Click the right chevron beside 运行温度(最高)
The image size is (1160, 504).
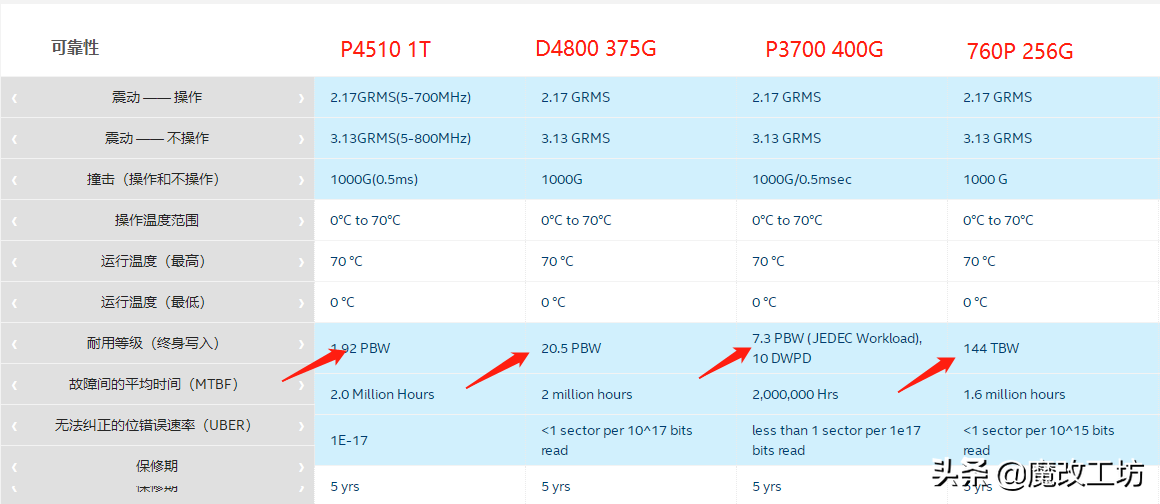click(301, 261)
